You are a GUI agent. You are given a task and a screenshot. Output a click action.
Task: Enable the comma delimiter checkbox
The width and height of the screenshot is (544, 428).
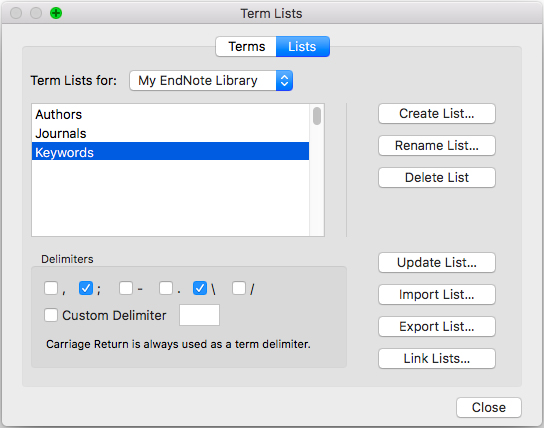(51, 288)
